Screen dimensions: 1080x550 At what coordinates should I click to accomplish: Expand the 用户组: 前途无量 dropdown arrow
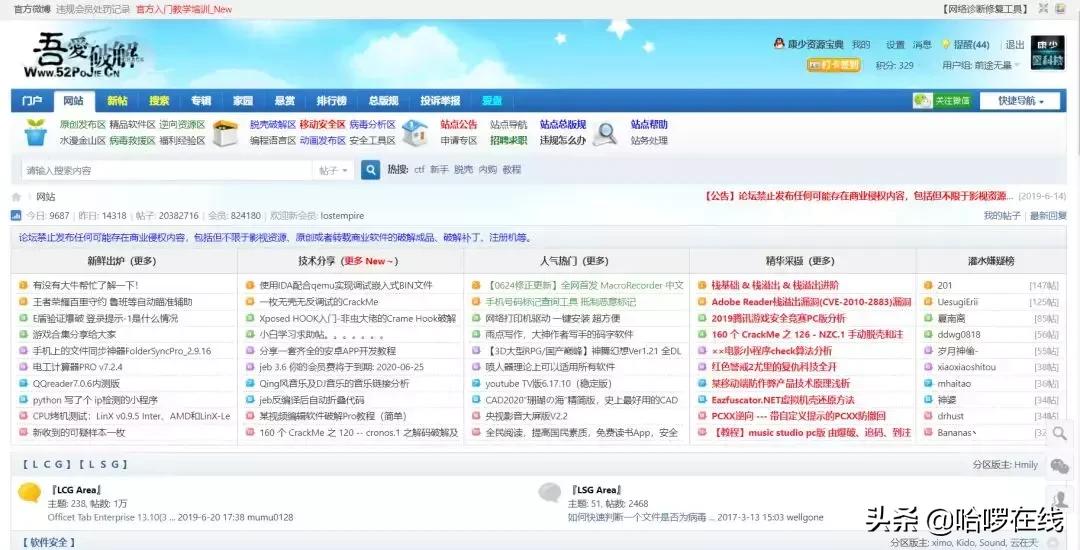coord(1017,66)
